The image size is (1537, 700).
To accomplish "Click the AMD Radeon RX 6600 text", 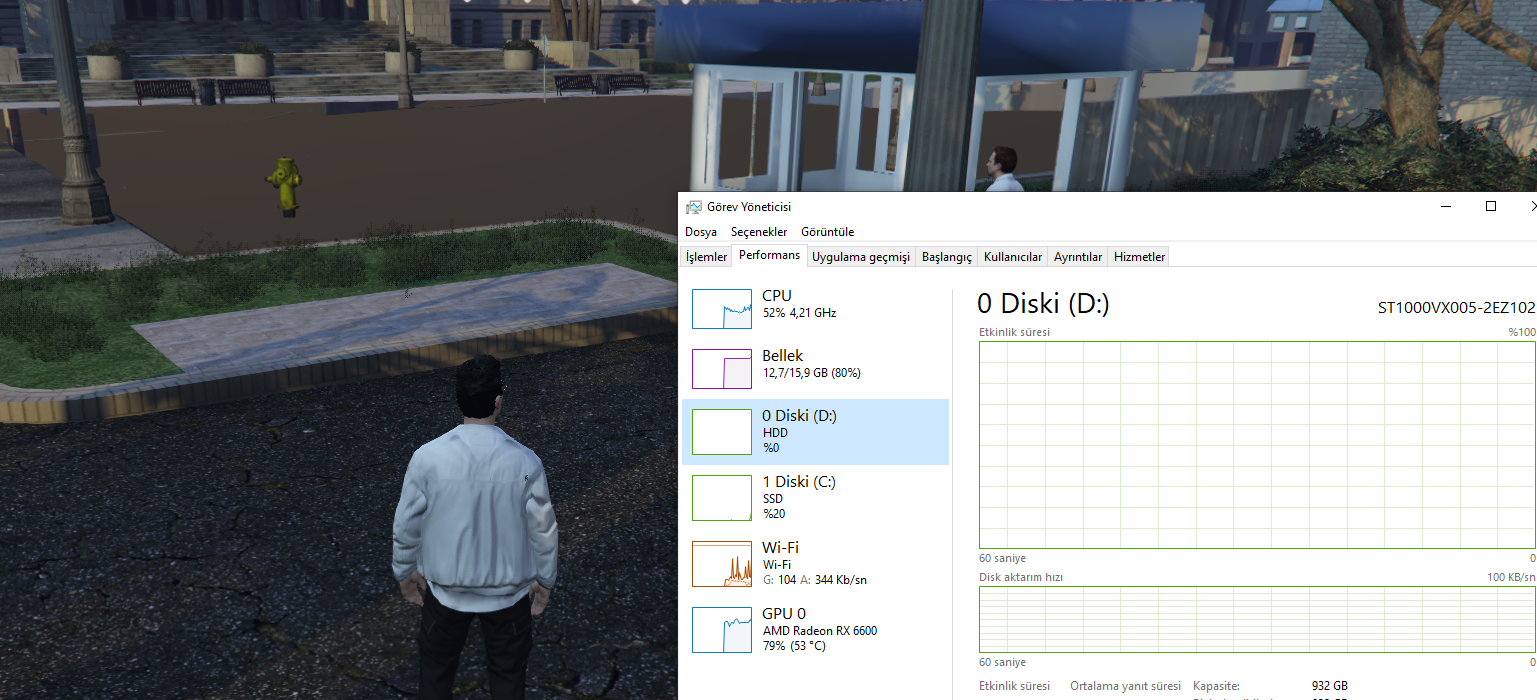I will [x=820, y=631].
